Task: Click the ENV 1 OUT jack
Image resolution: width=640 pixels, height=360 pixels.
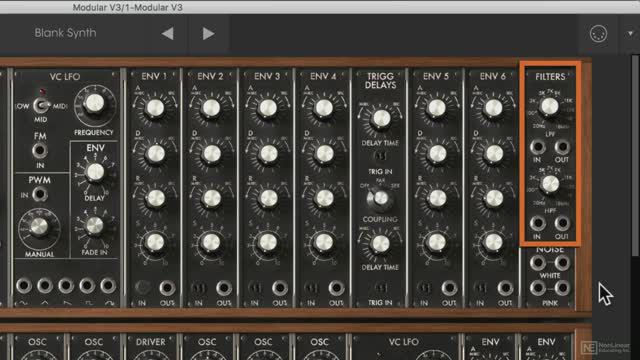Action: 167,288
